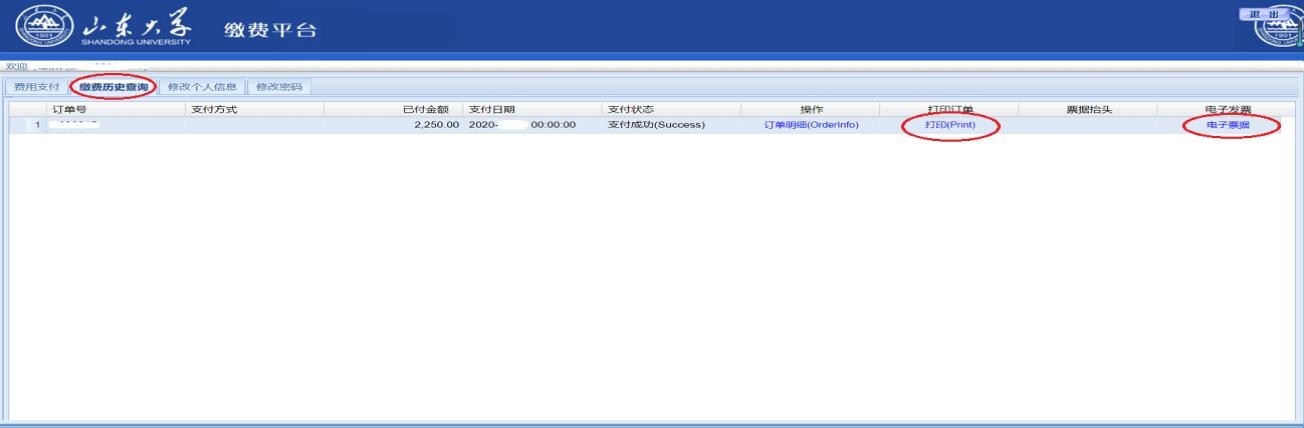Sort by 支付方式 column header

pos(255,109)
